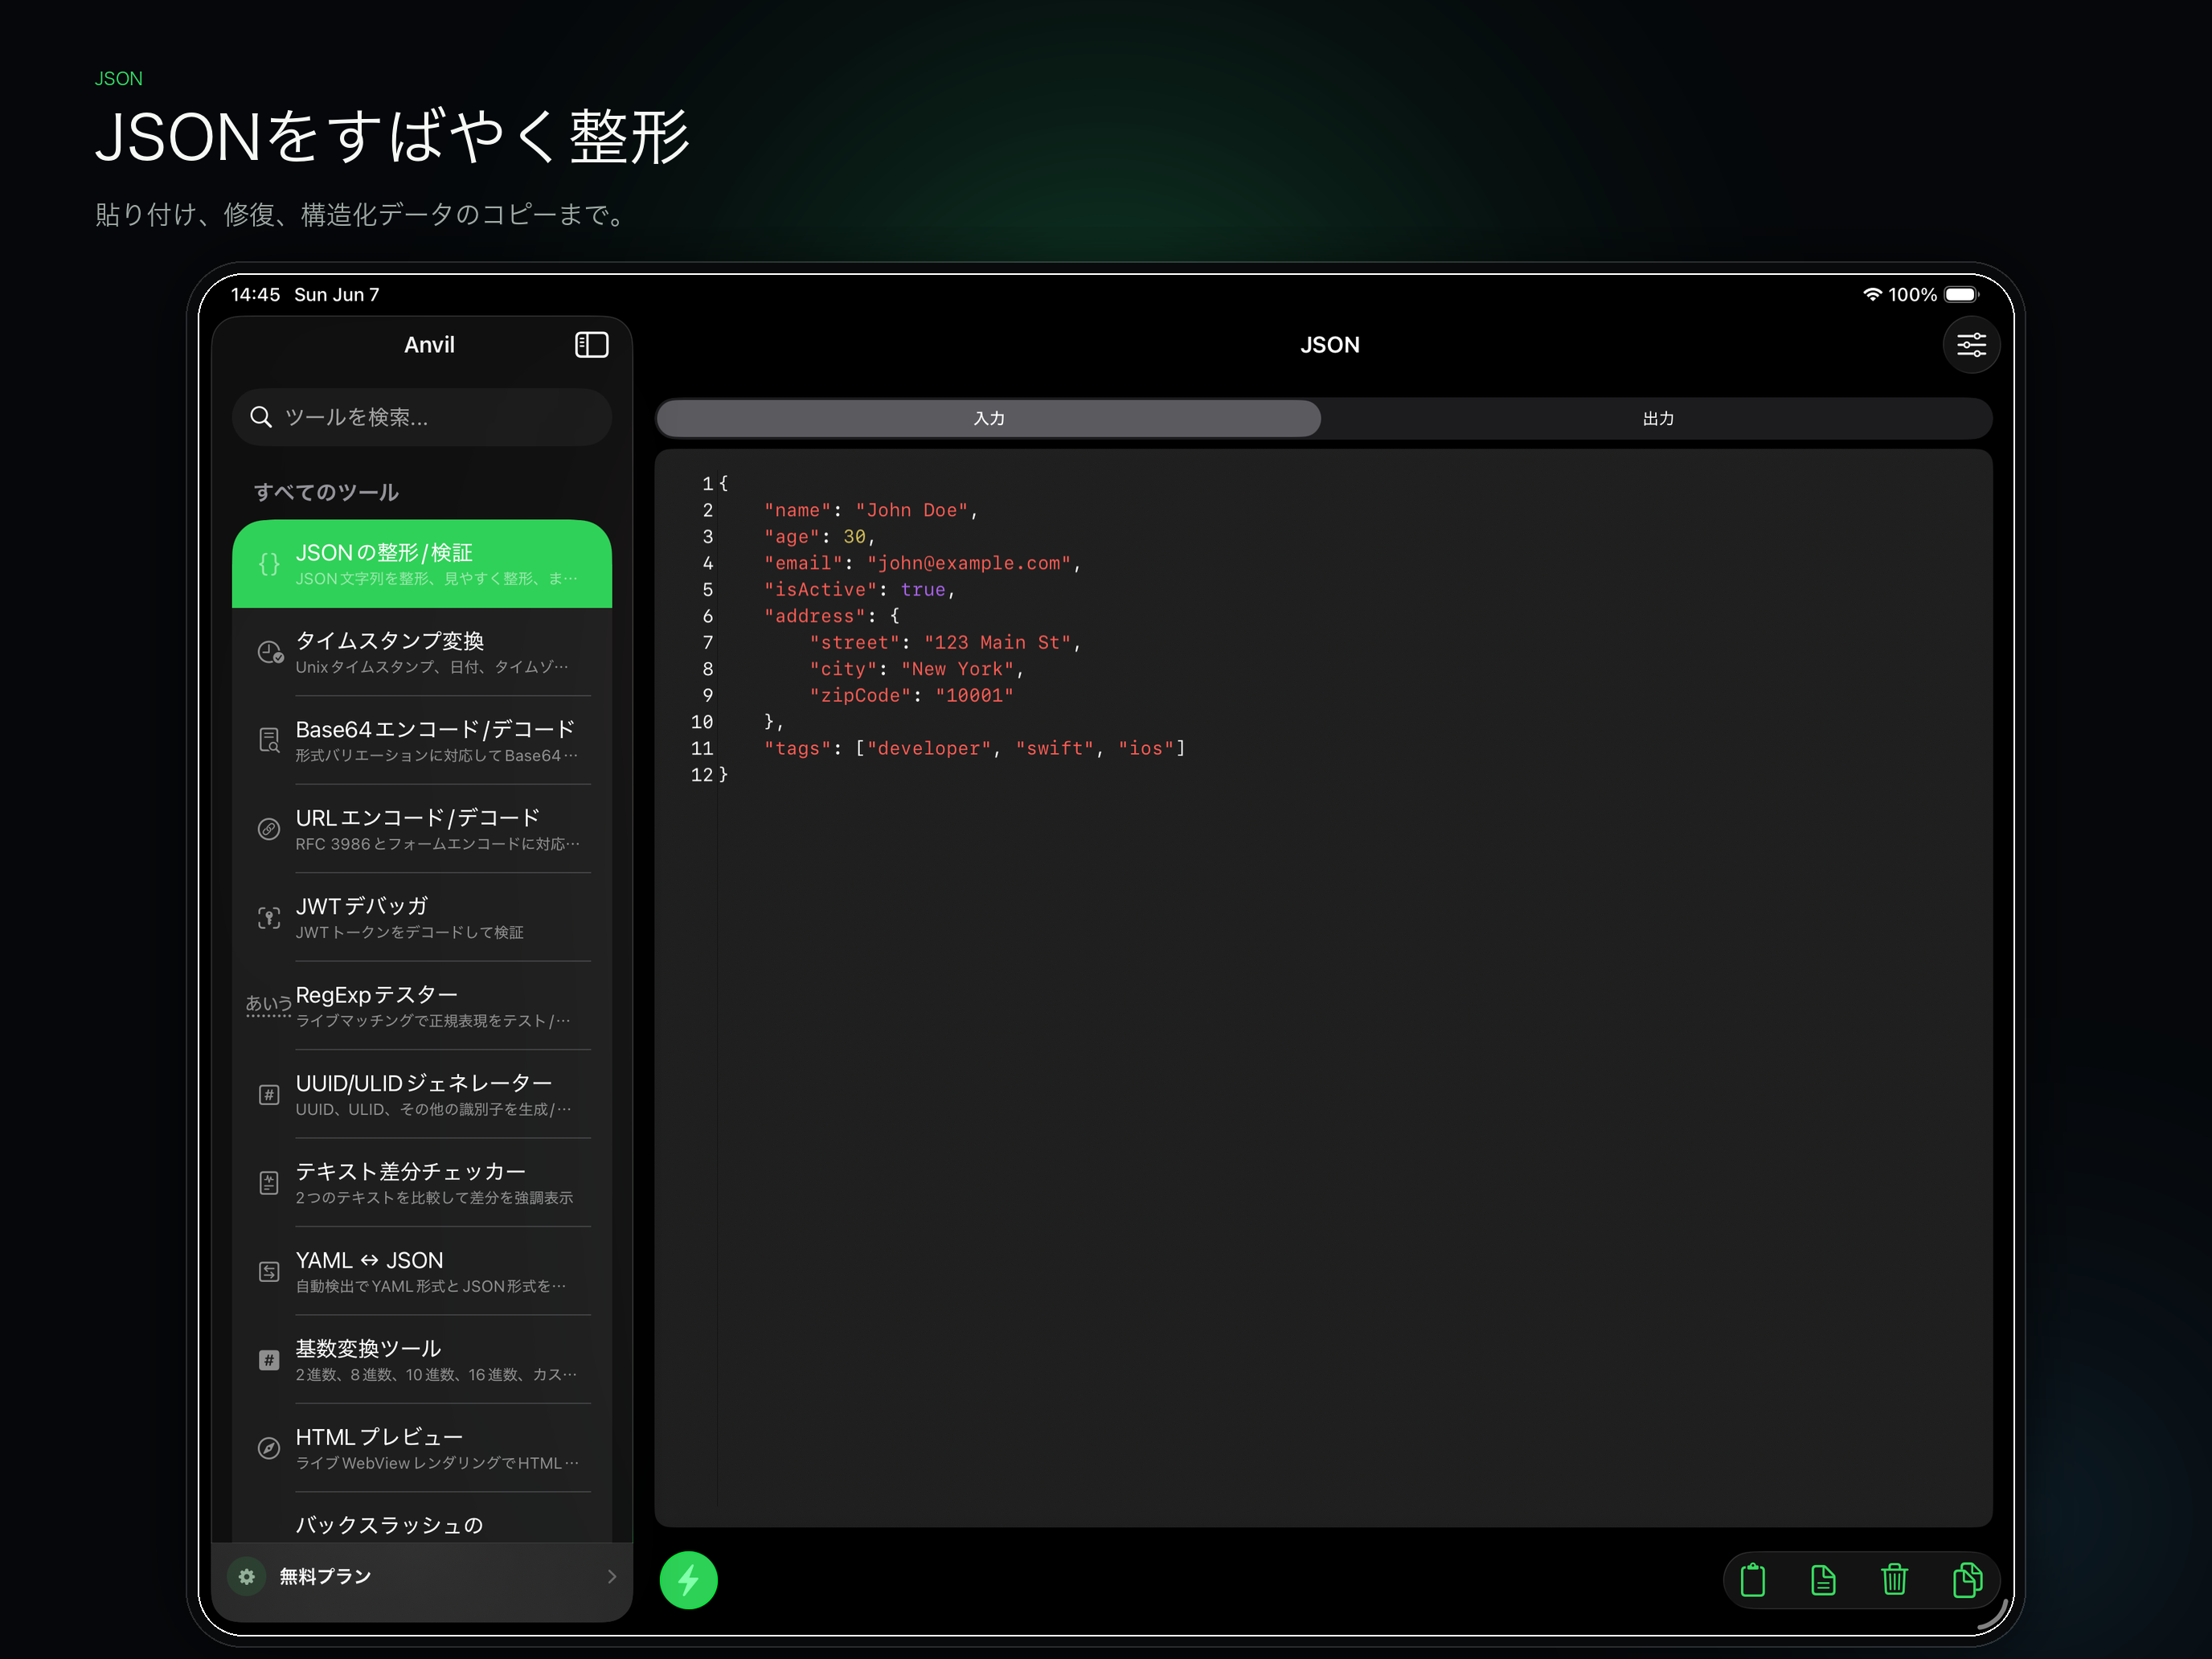
Task: Click the "John Doe" string value
Action: (x=912, y=510)
